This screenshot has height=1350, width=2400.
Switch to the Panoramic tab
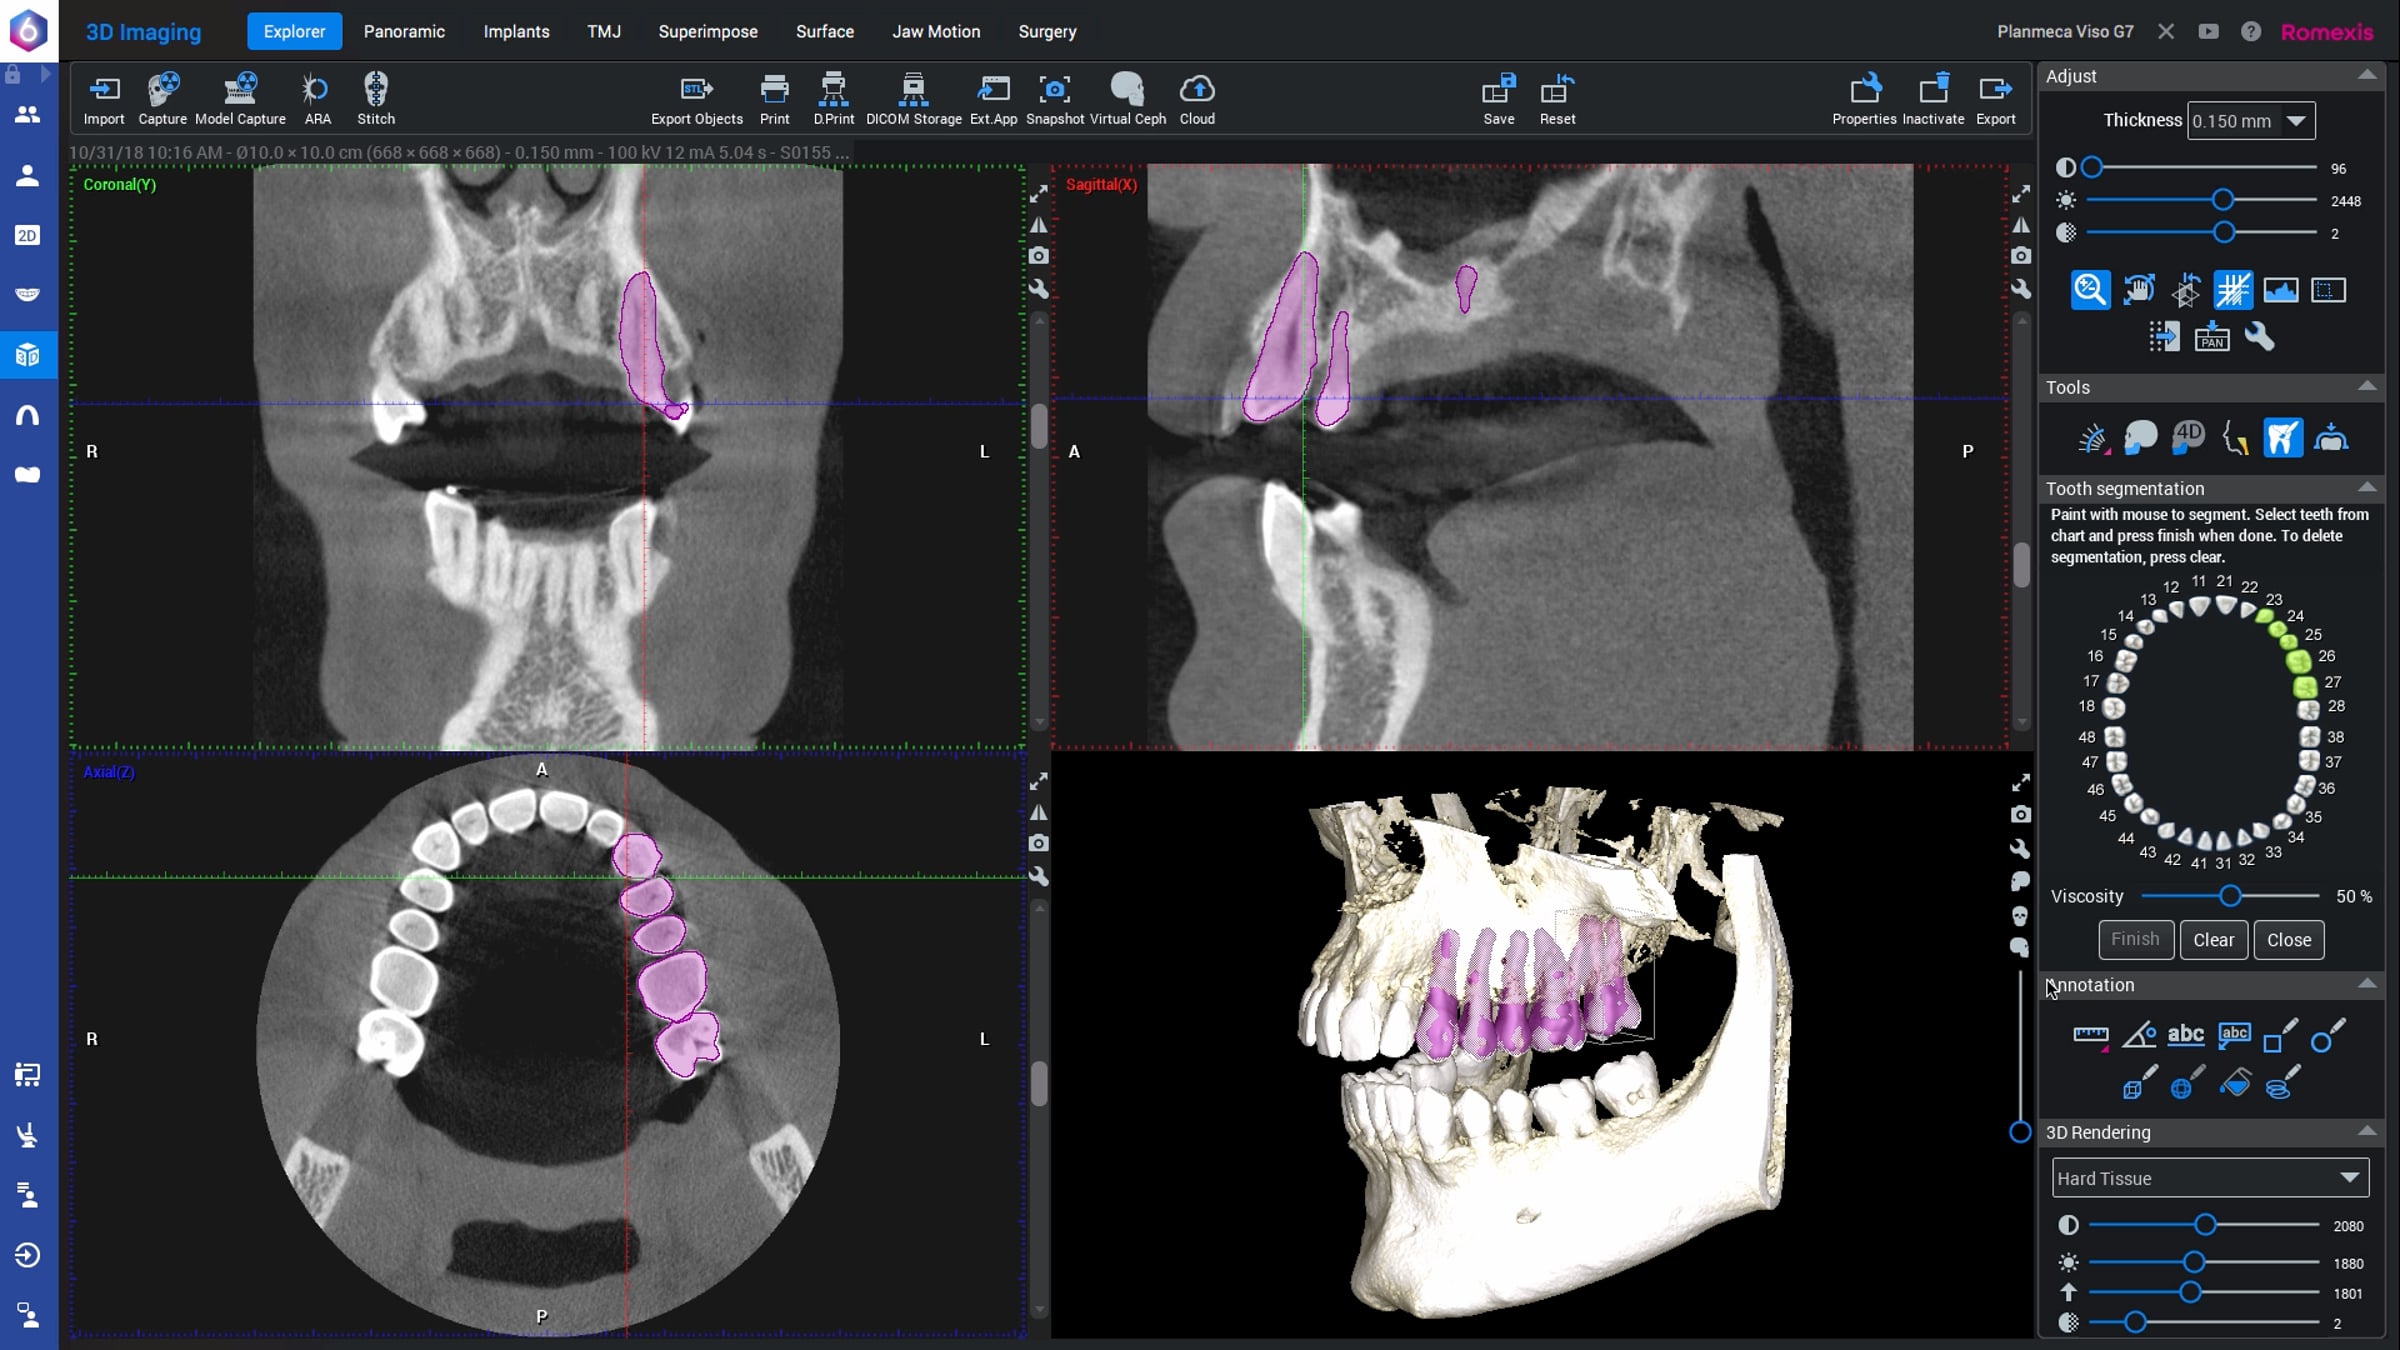404,31
